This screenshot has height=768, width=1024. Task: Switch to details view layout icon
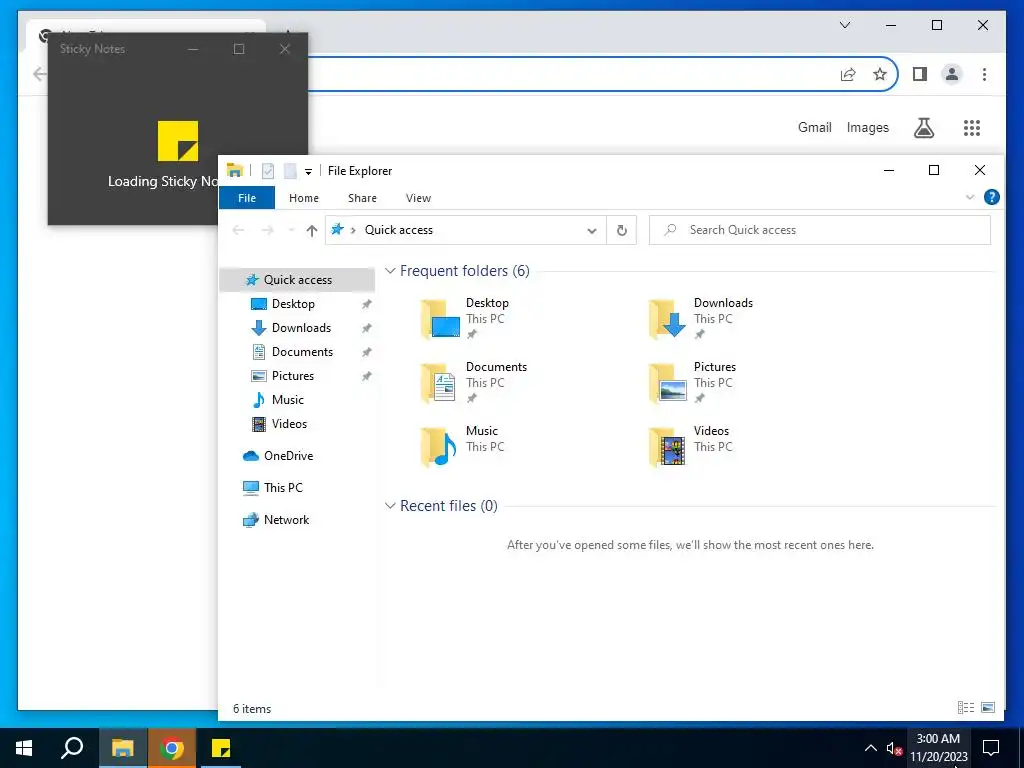coord(966,708)
